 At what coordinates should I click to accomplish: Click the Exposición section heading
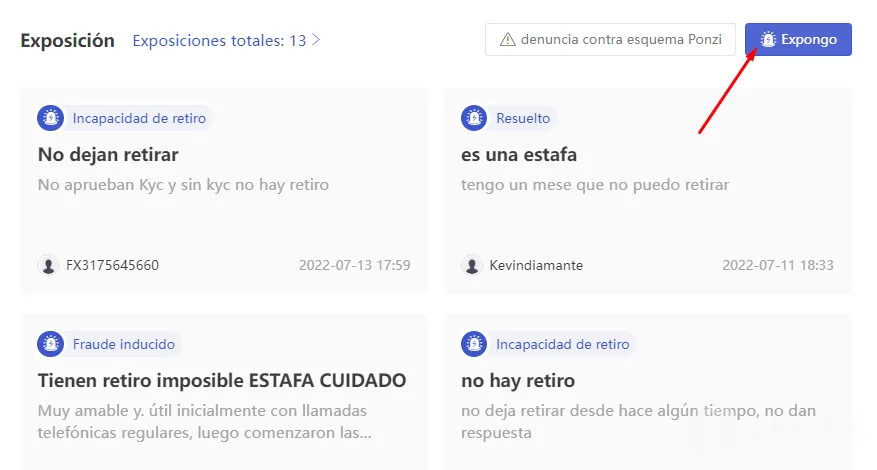pyautogui.click(x=67, y=40)
